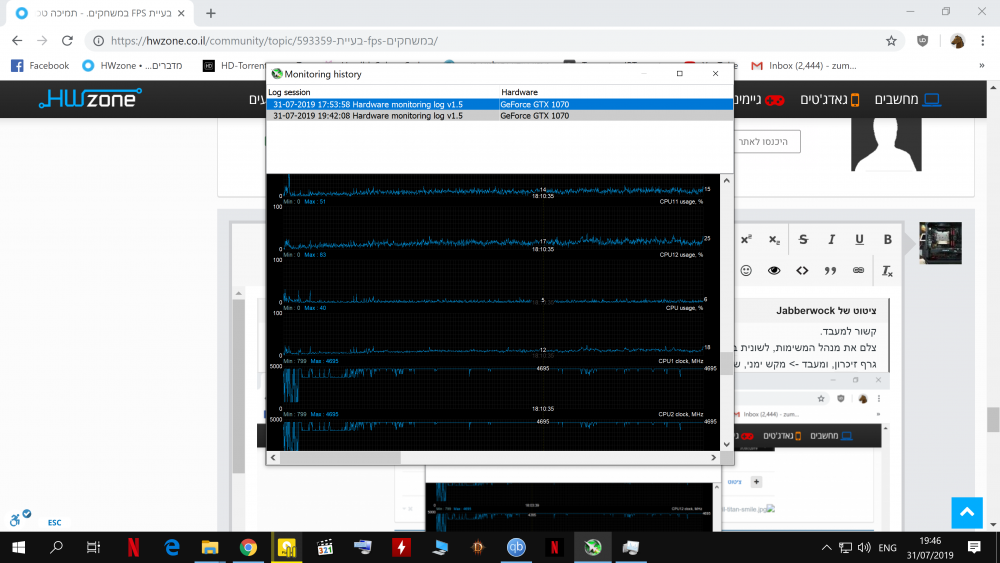Image resolution: width=1000 pixels, height=563 pixels.
Task: Click the ESC label near accessibility icon
Action: click(55, 523)
